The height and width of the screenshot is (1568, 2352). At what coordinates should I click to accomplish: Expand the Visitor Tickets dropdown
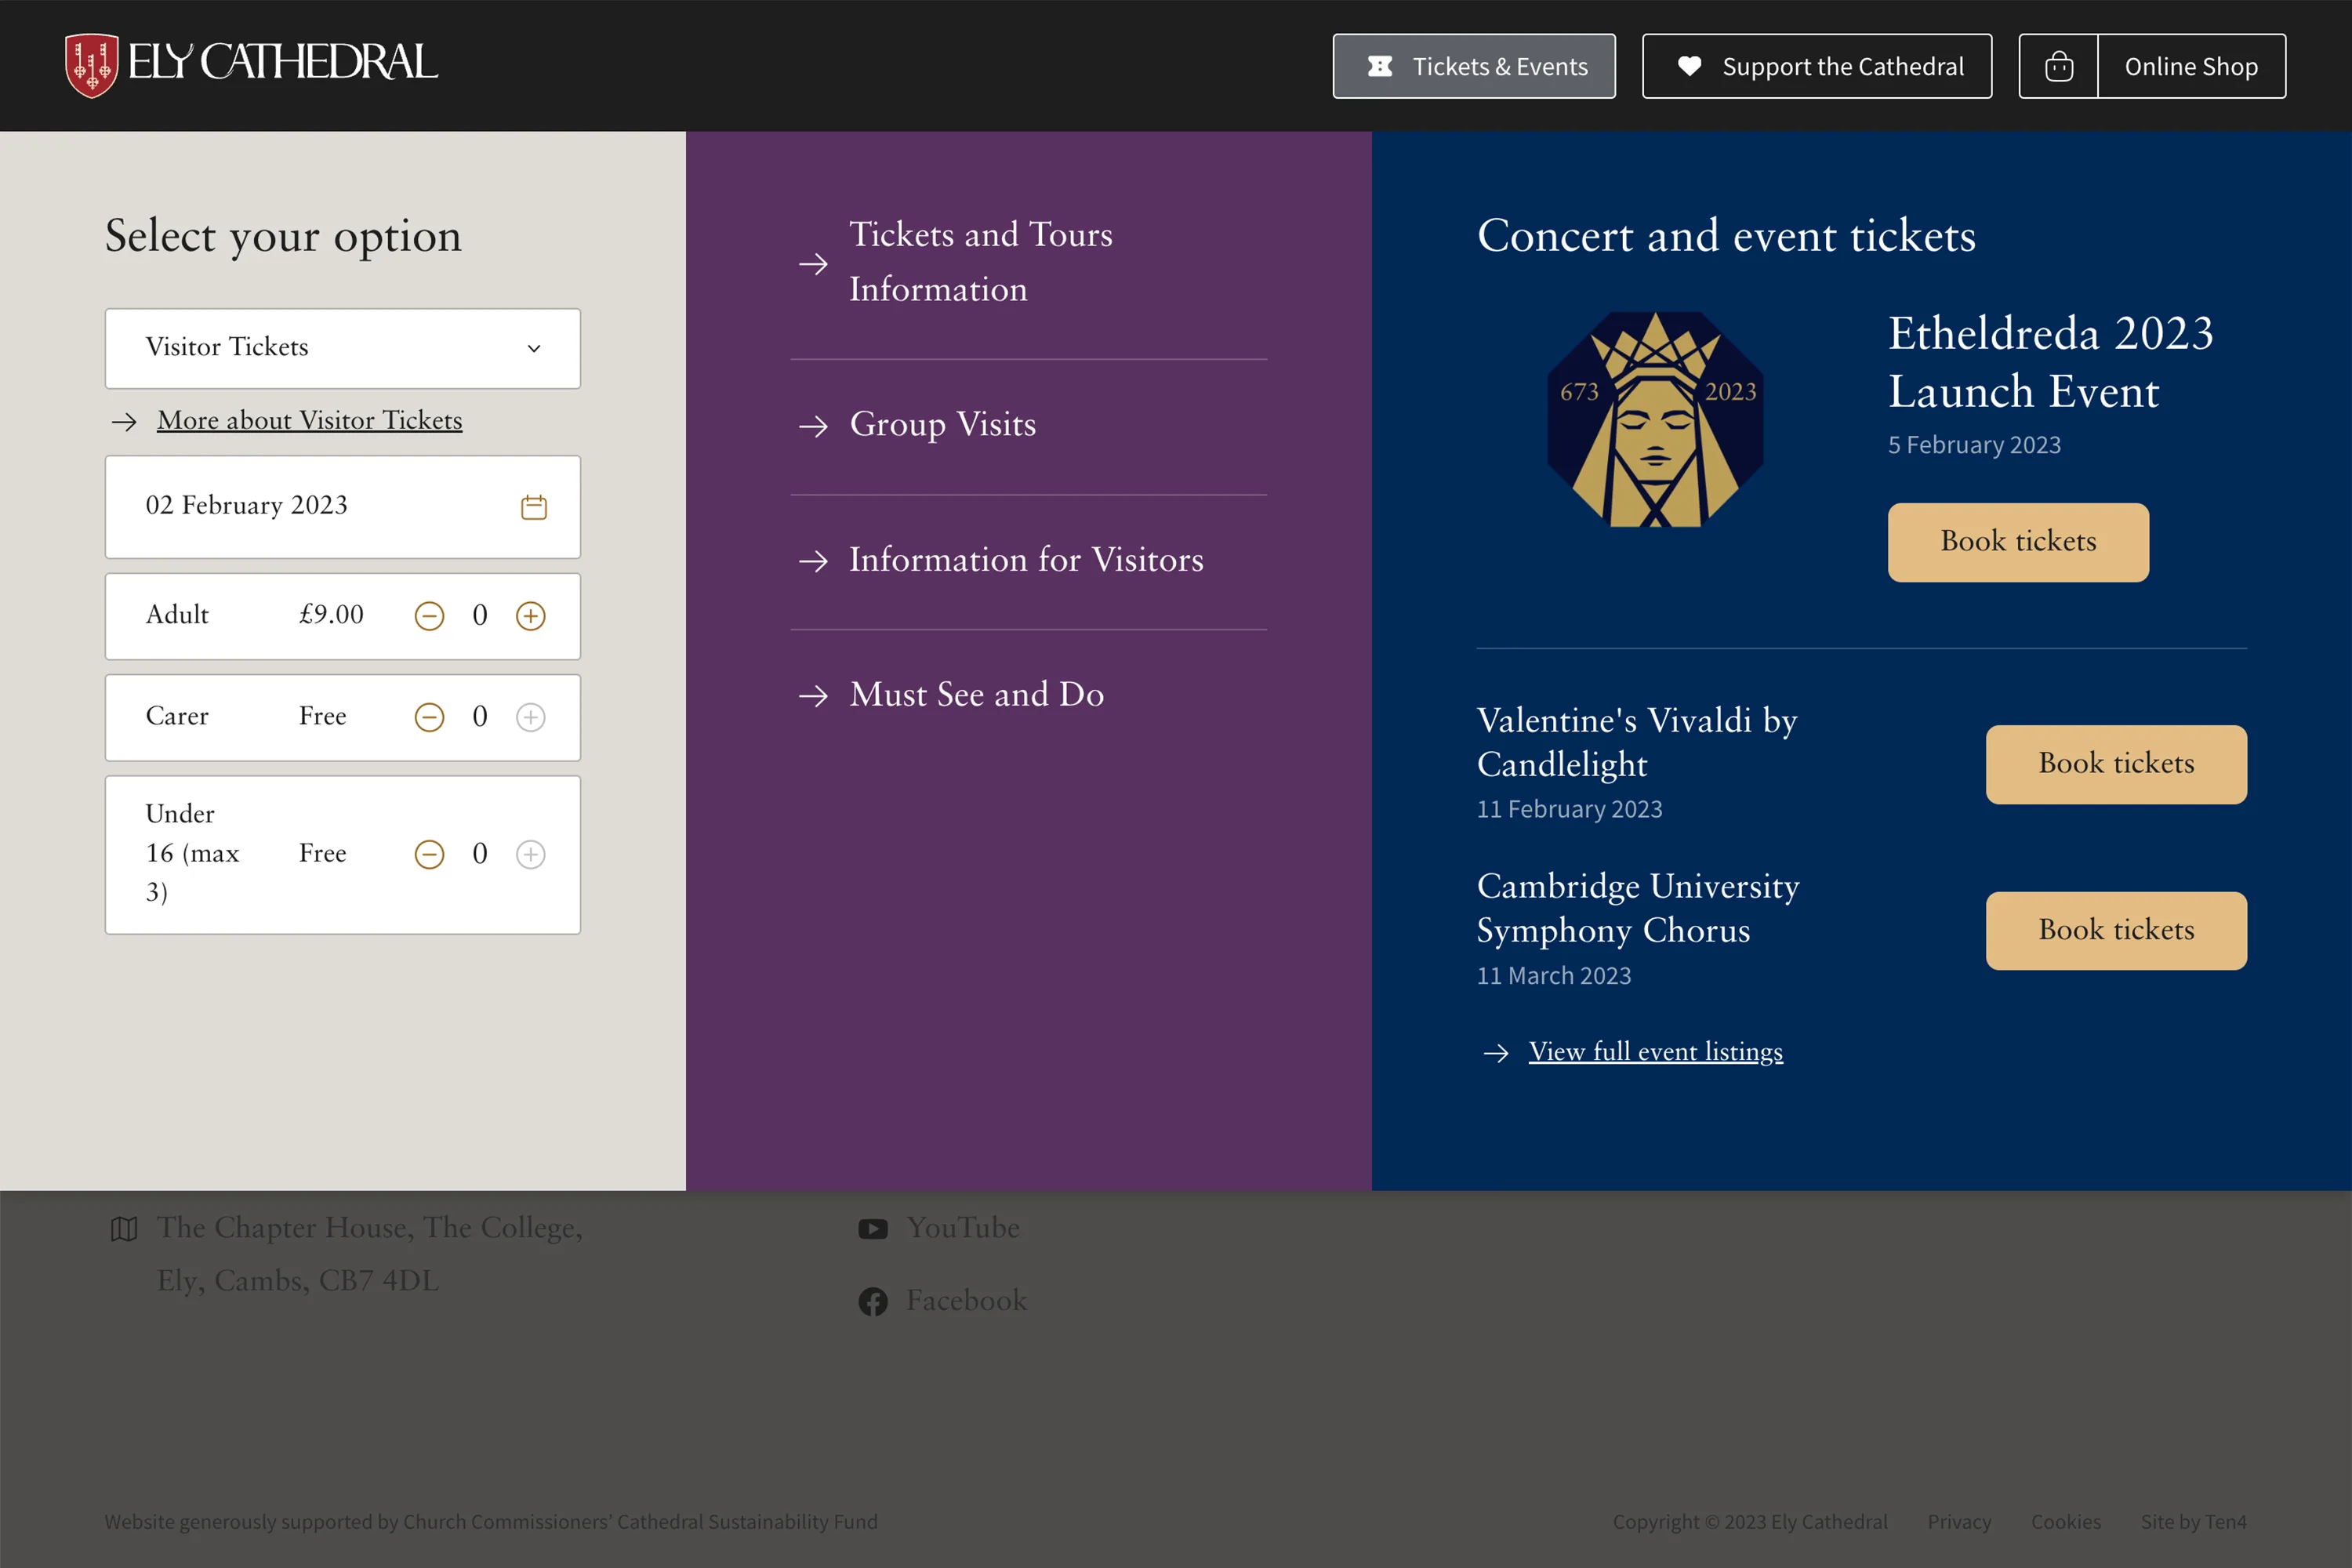click(342, 348)
